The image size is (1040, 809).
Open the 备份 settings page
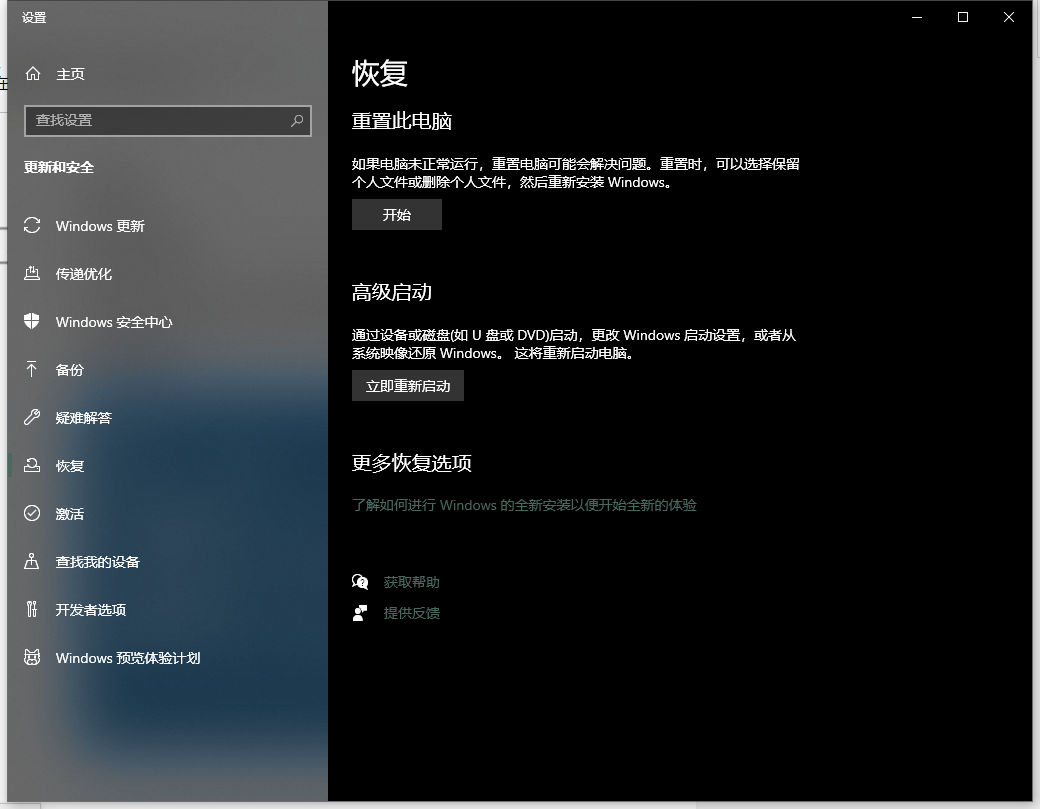pos(70,370)
